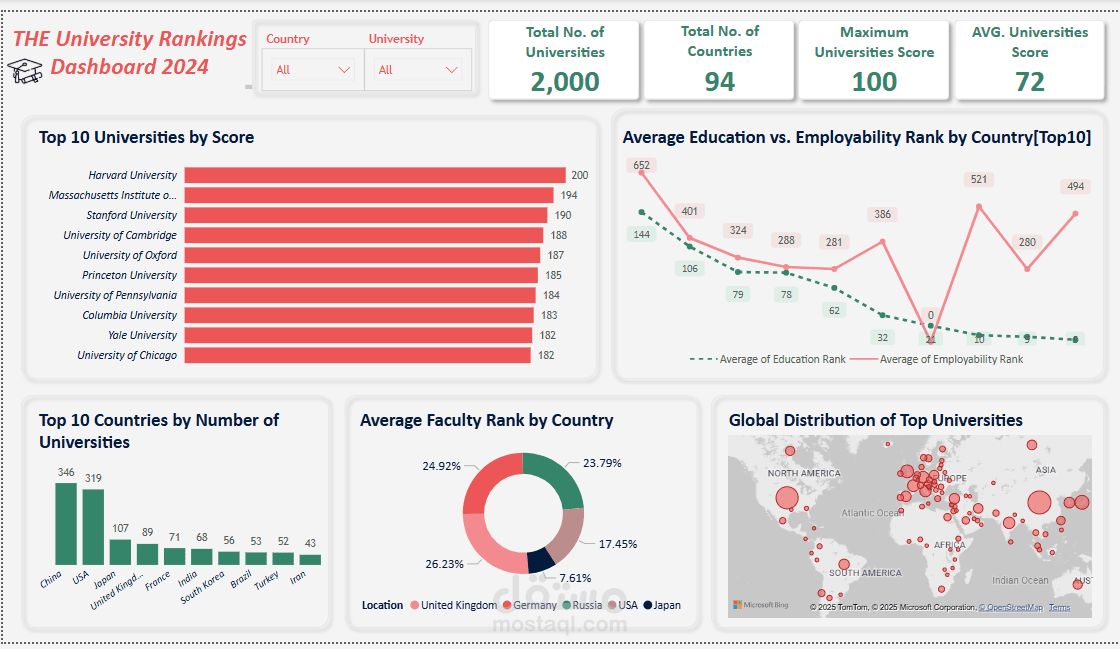Open the University slicer dropdown
This screenshot has width=1120, height=649.
coord(418,70)
